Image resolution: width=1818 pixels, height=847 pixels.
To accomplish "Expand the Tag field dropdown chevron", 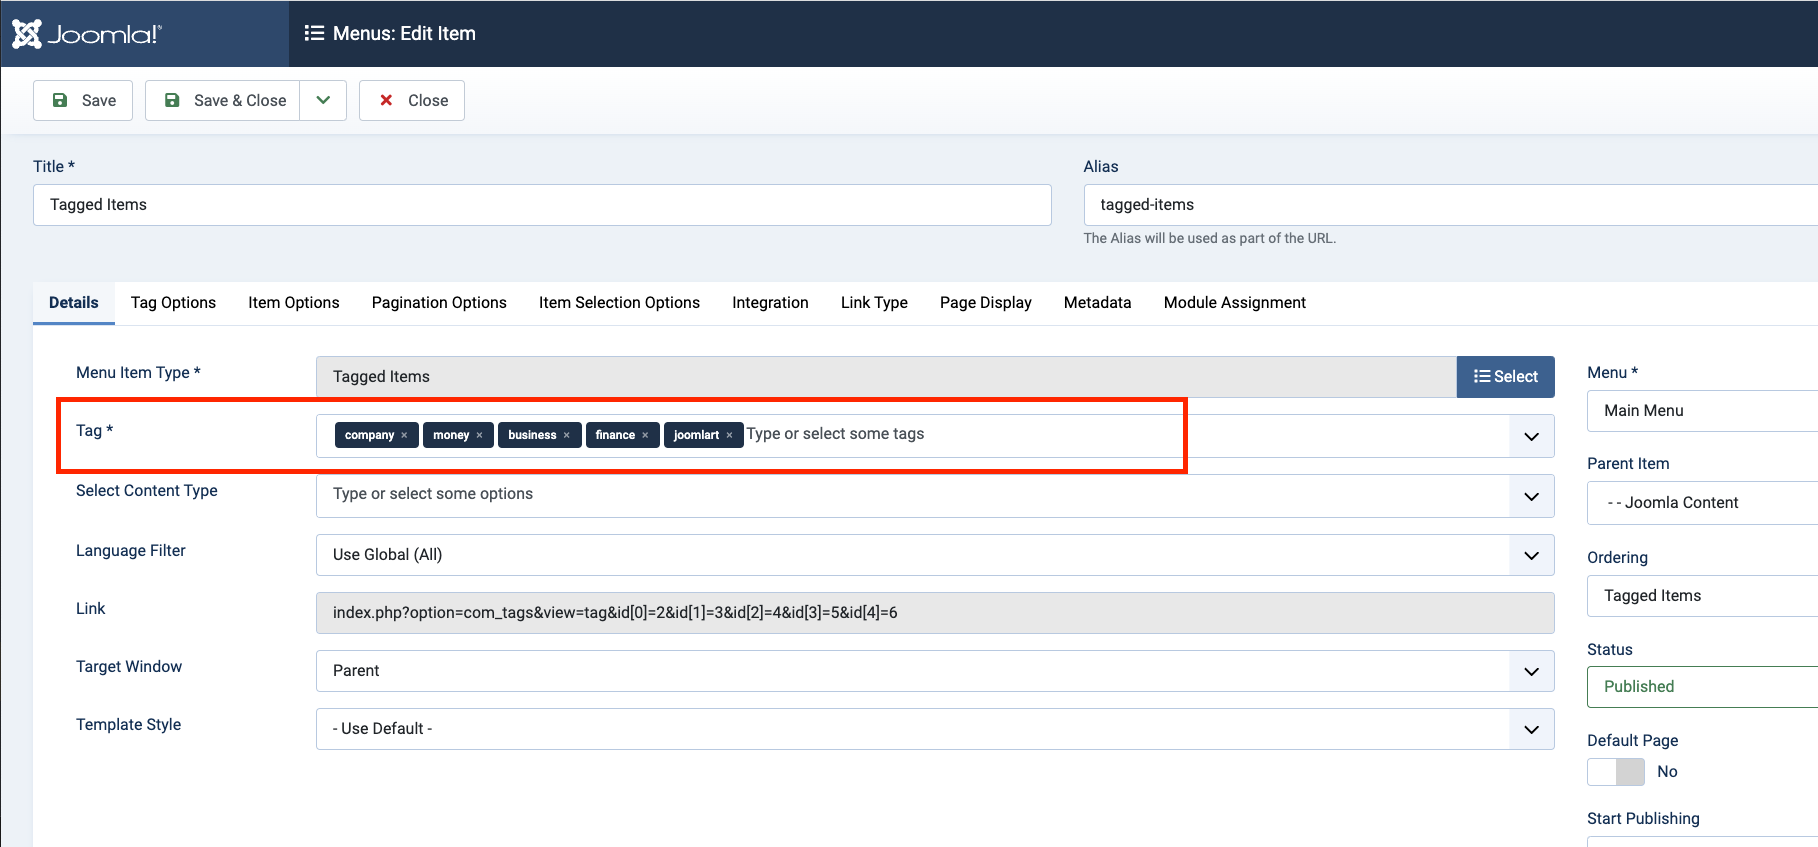I will pyautogui.click(x=1531, y=436).
